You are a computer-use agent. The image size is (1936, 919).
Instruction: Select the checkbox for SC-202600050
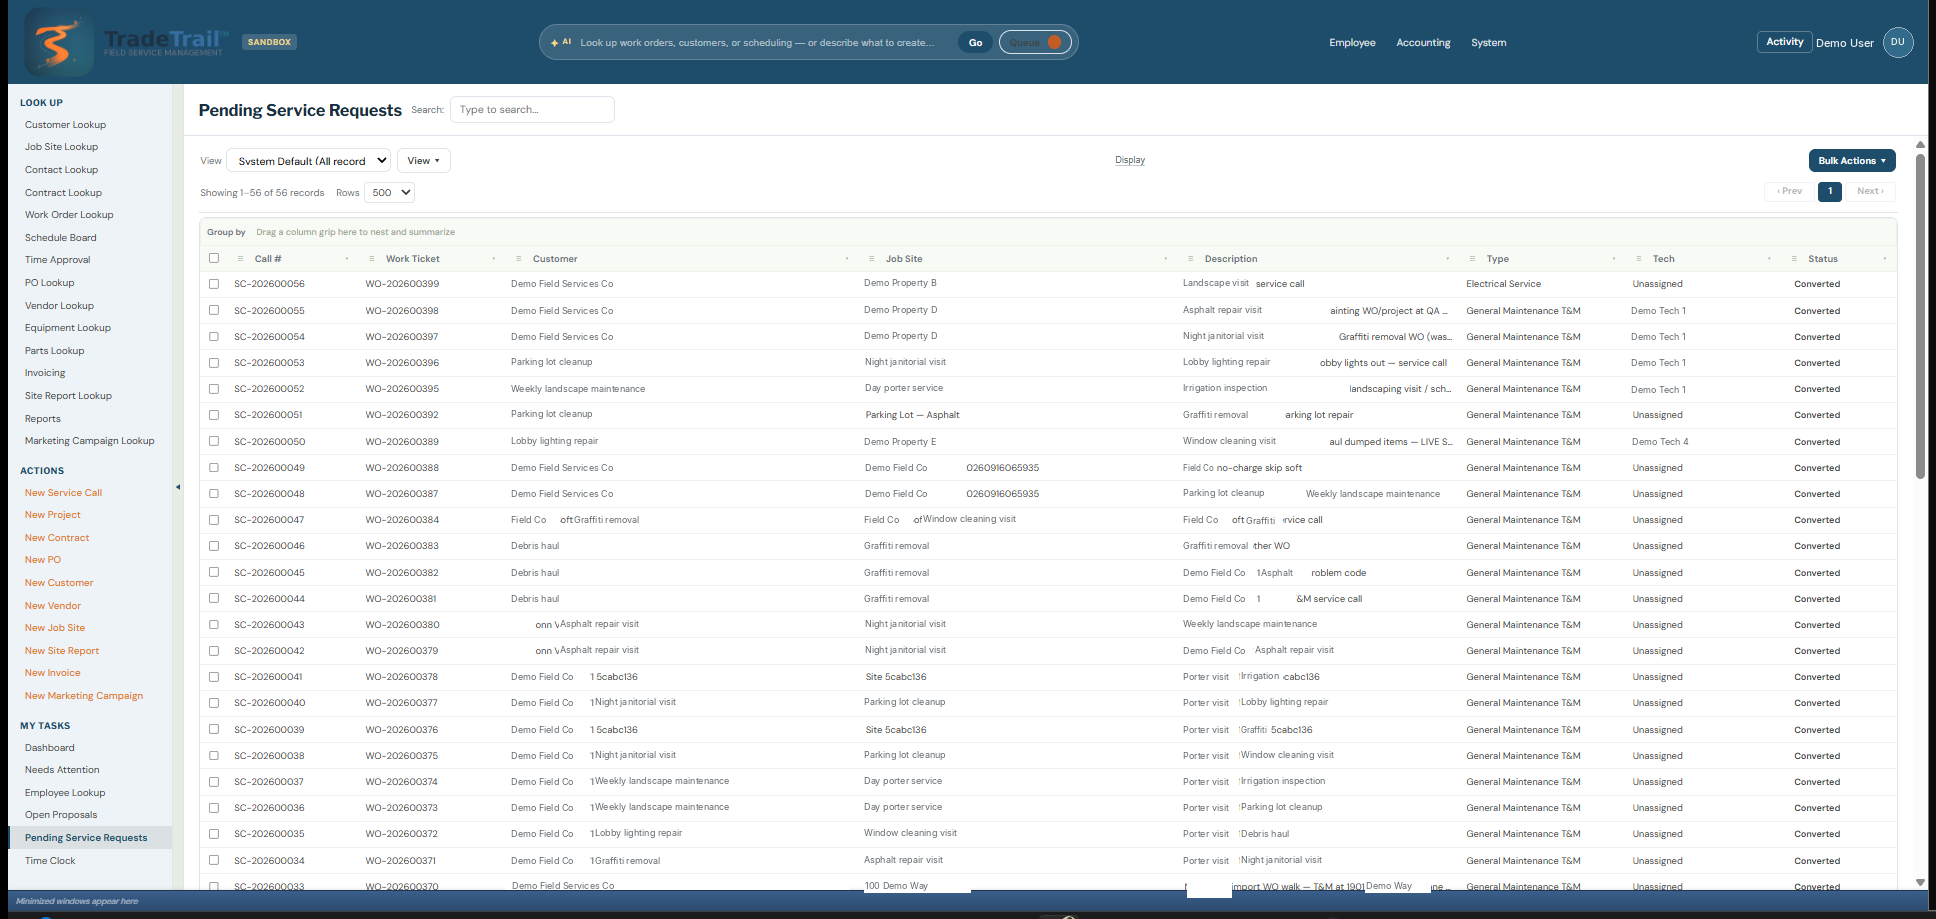pos(214,441)
